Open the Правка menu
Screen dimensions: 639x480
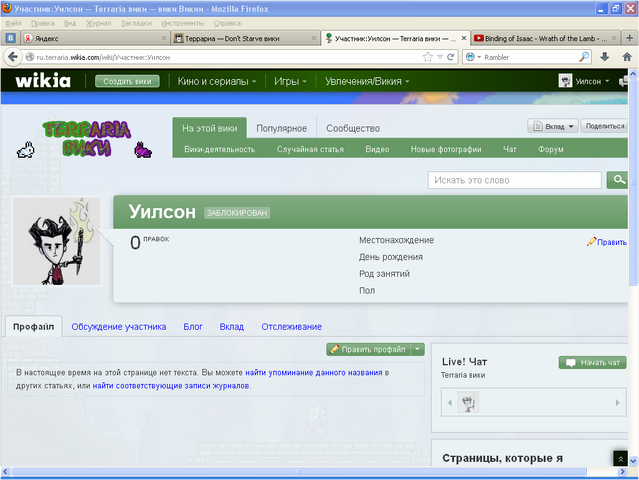click(x=42, y=23)
